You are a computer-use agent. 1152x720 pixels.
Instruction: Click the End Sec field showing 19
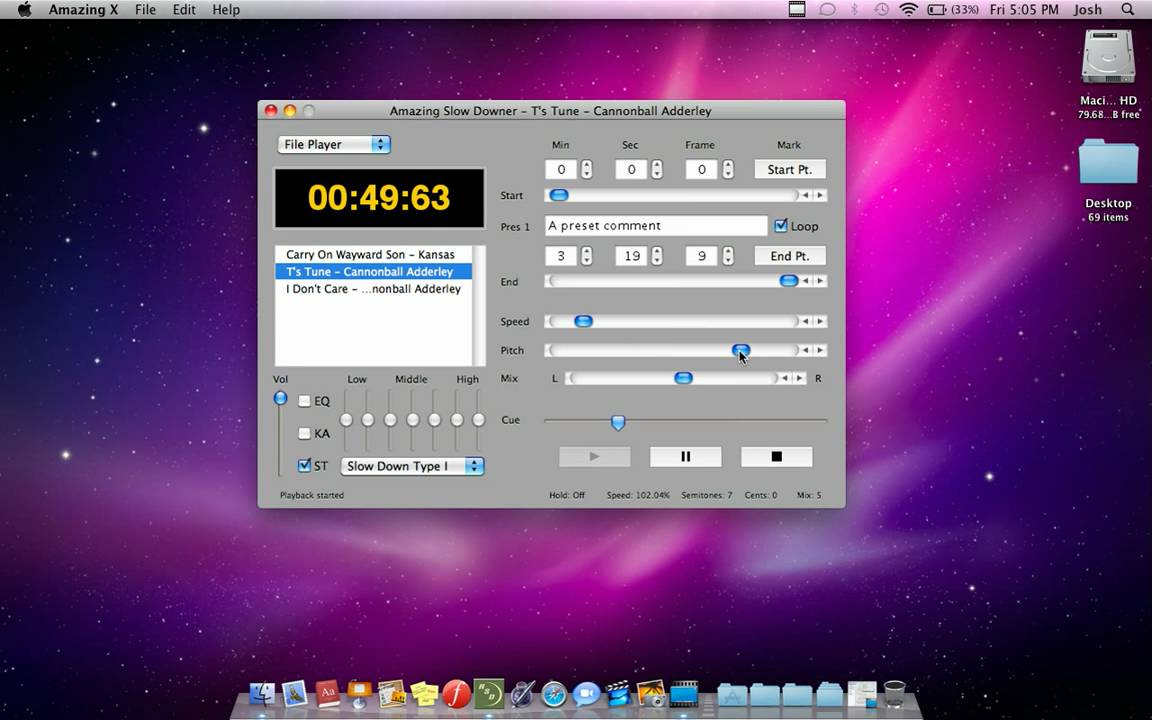click(x=631, y=256)
